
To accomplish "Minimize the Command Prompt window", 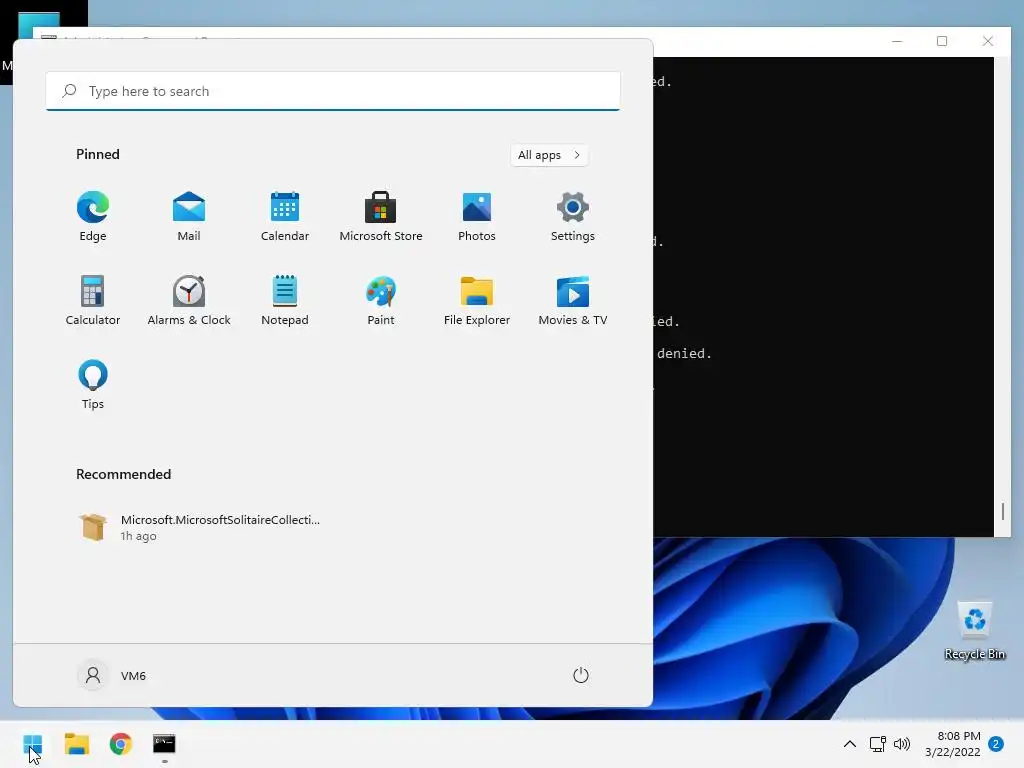I will (897, 41).
